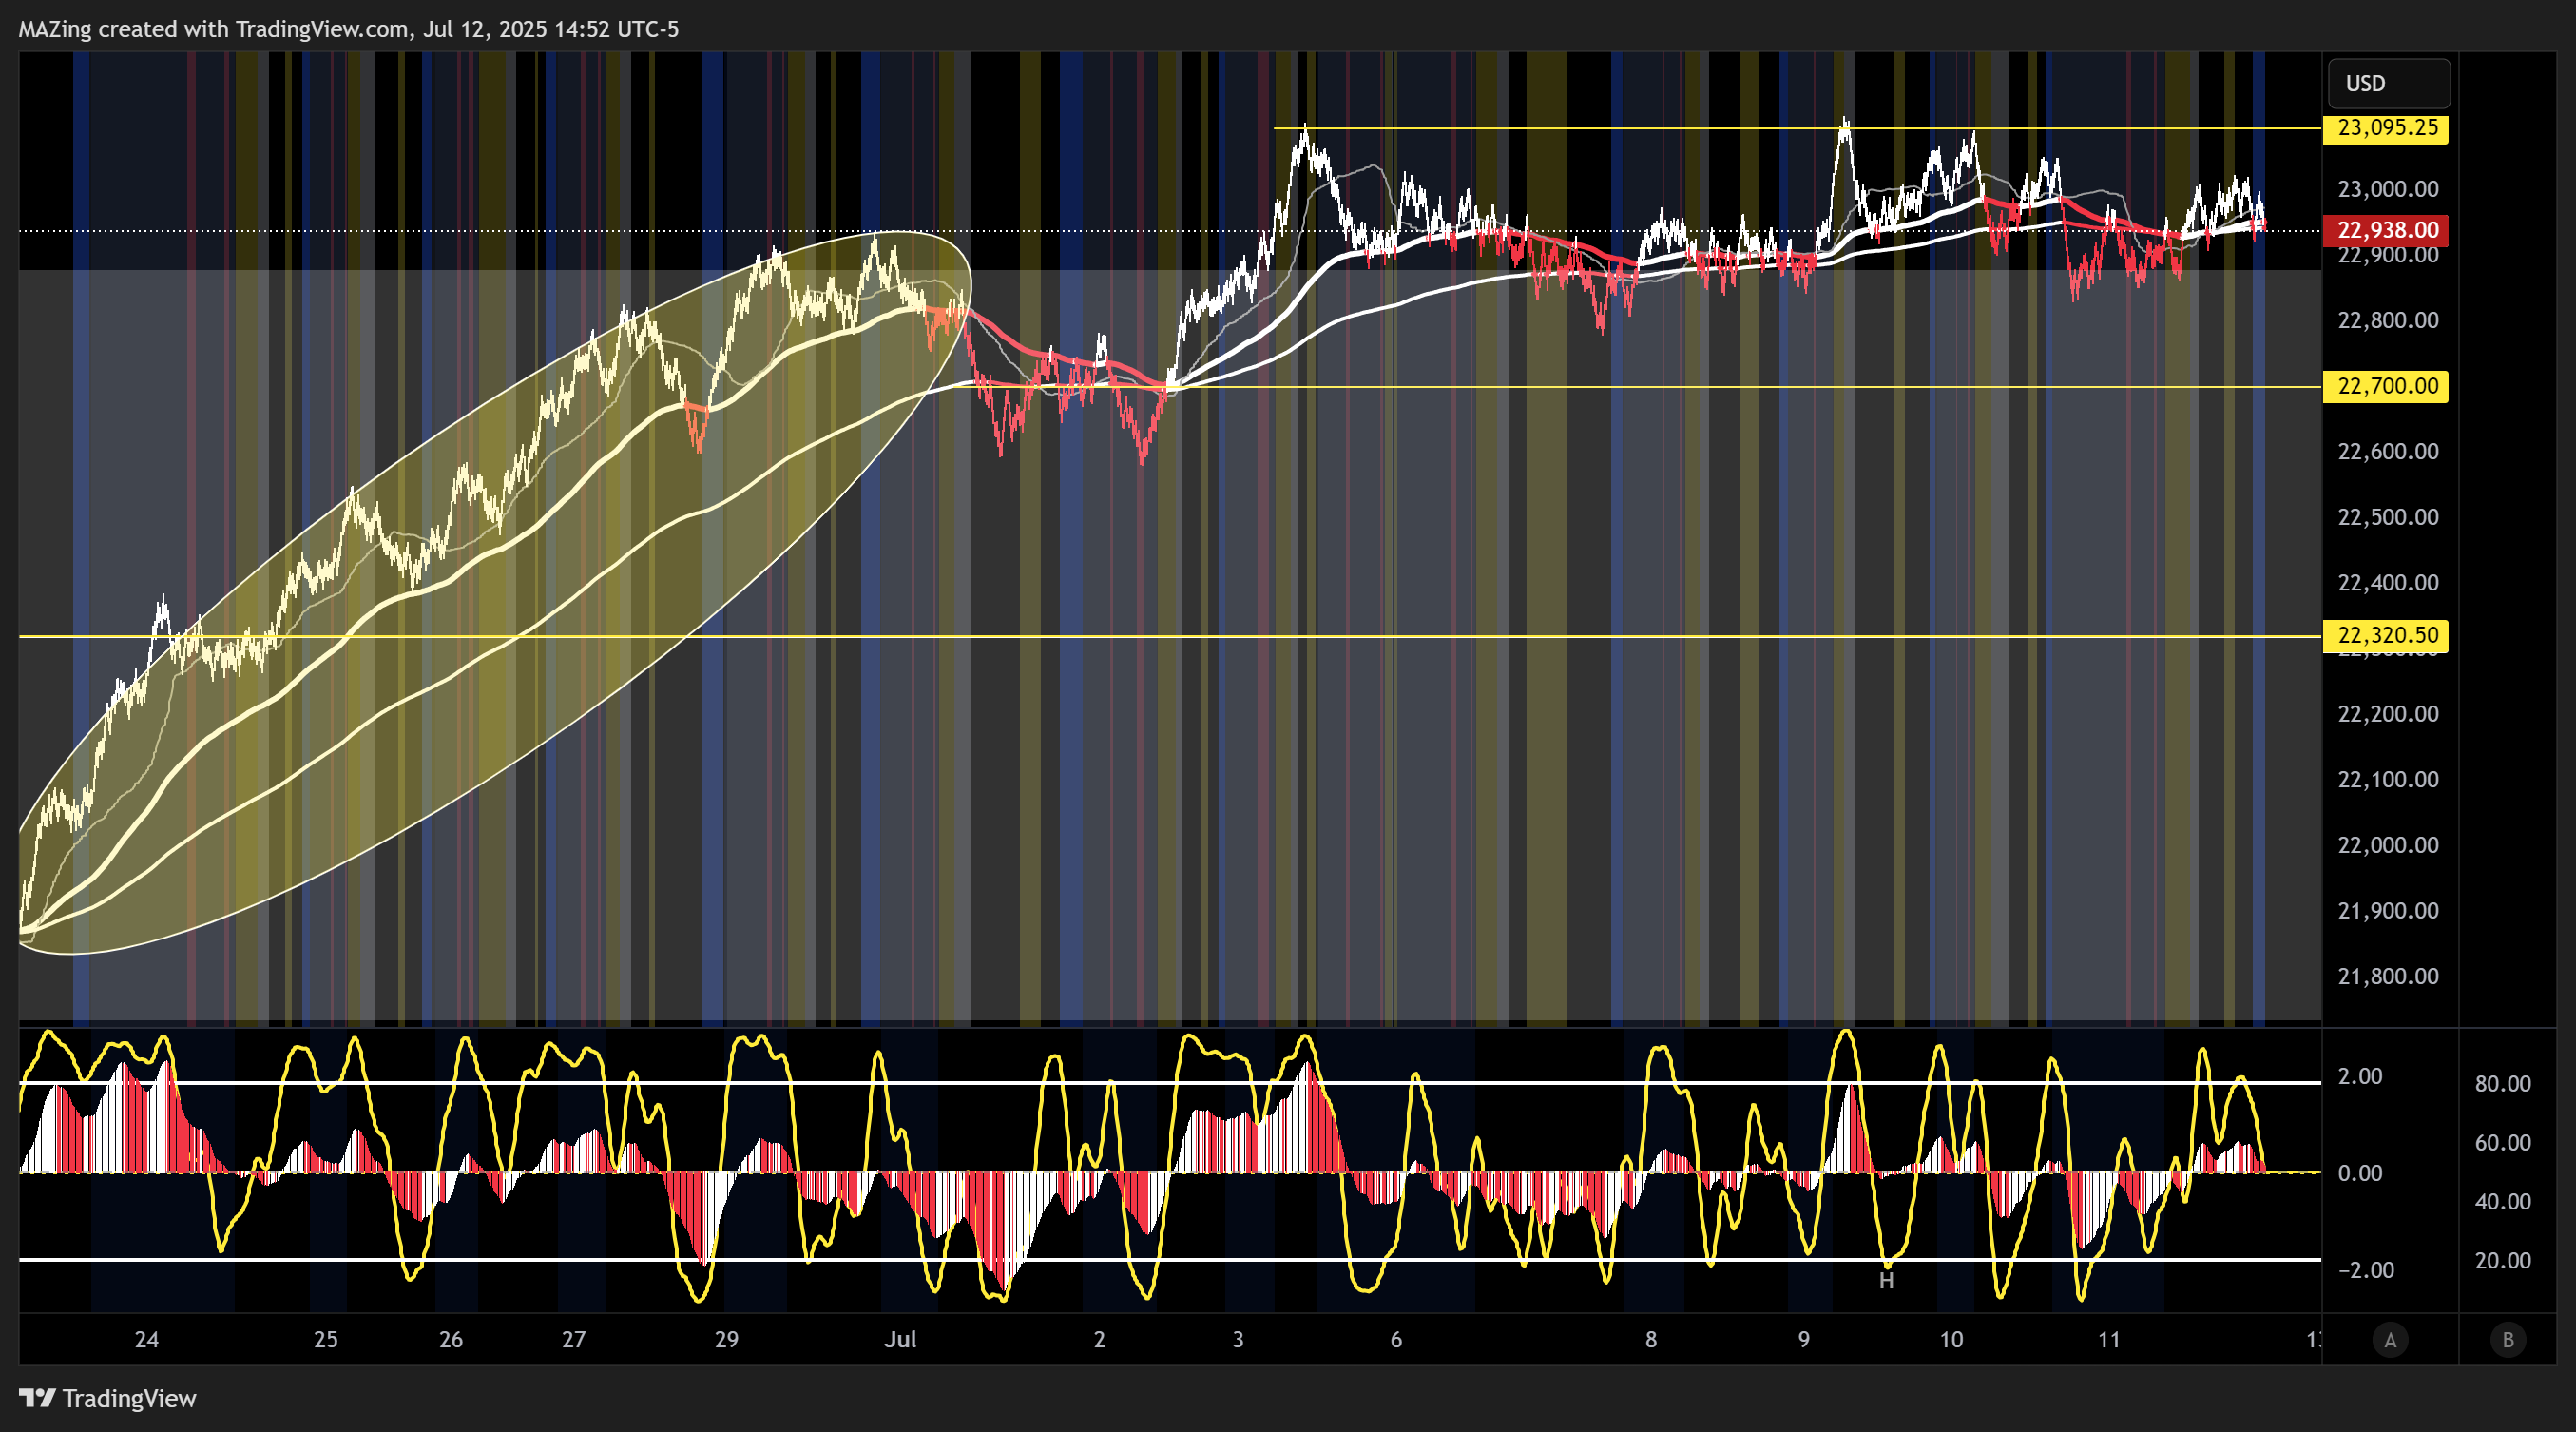Click oscillator scale value 2.00
Viewport: 2576px width, 1432px height.
point(2359,1077)
